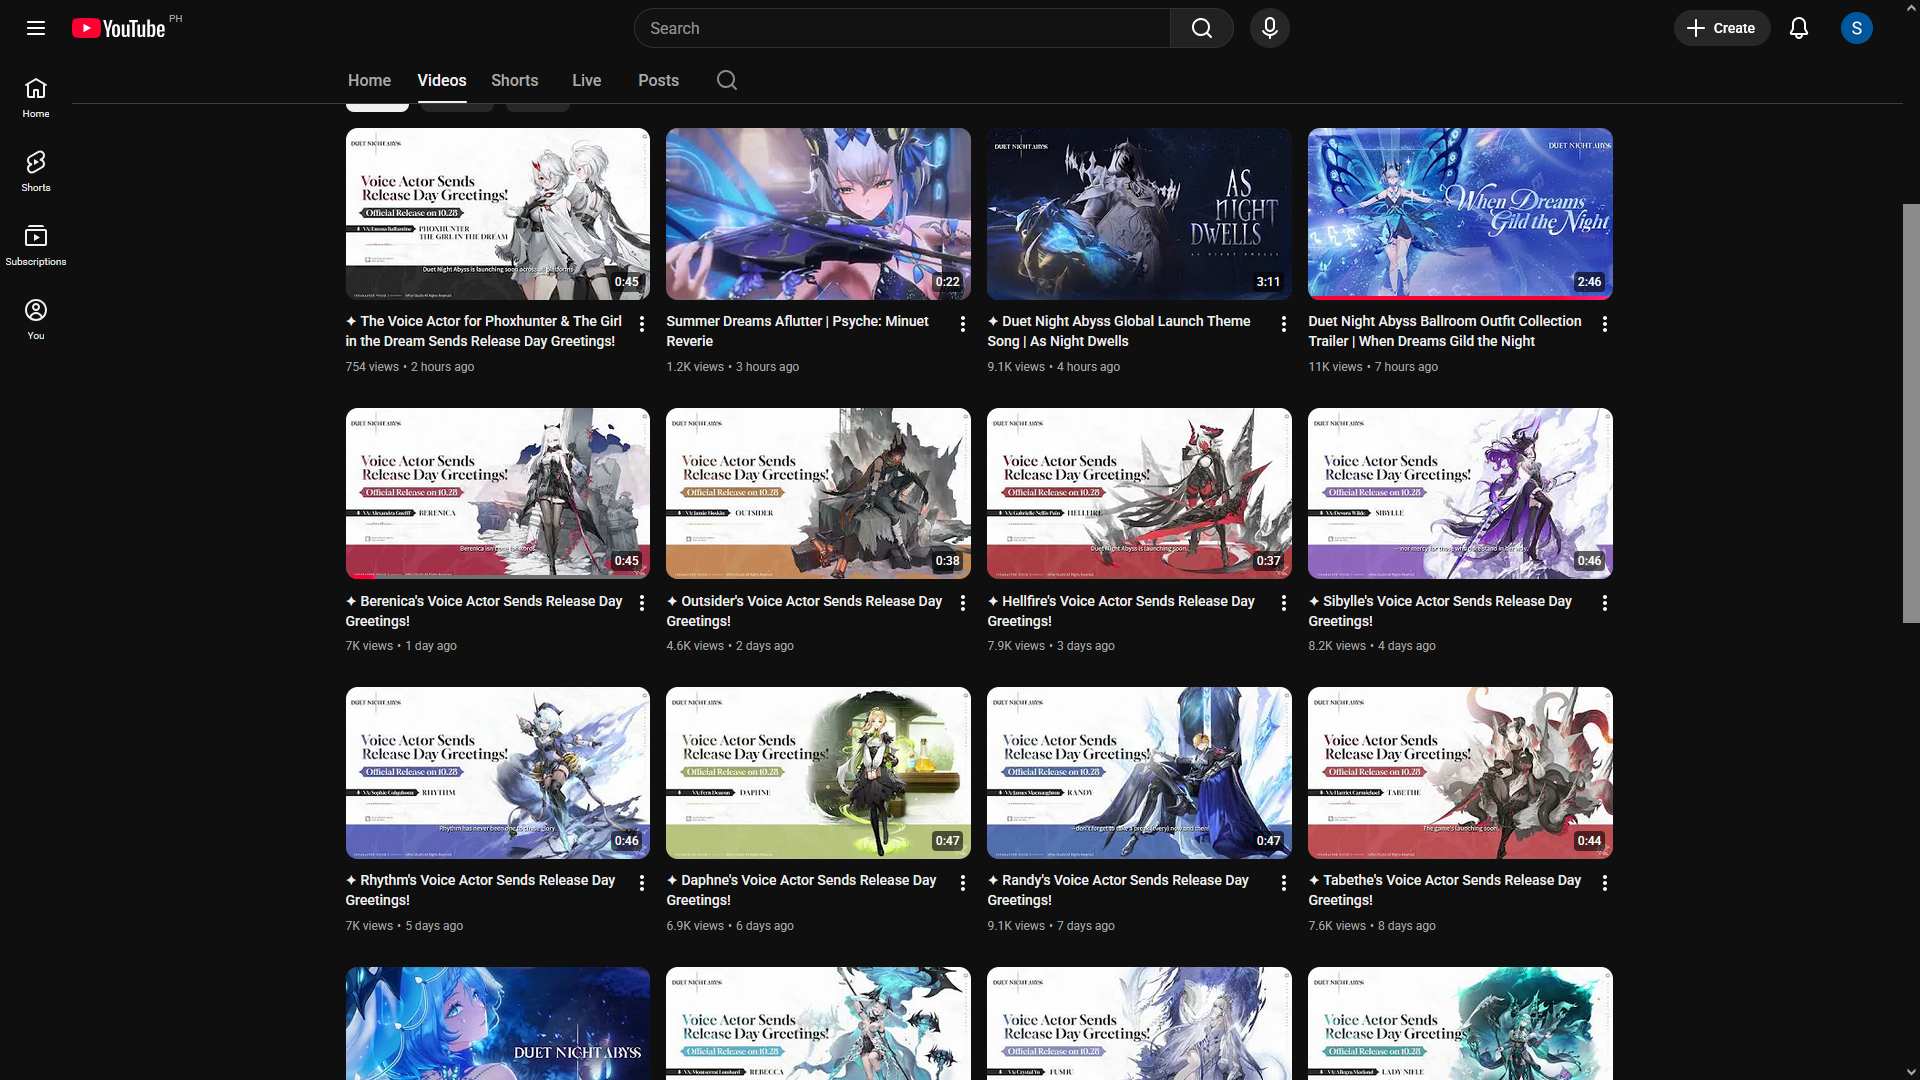Click the search magnifier button
Screen dimensions: 1920x1080
tap(1201, 28)
